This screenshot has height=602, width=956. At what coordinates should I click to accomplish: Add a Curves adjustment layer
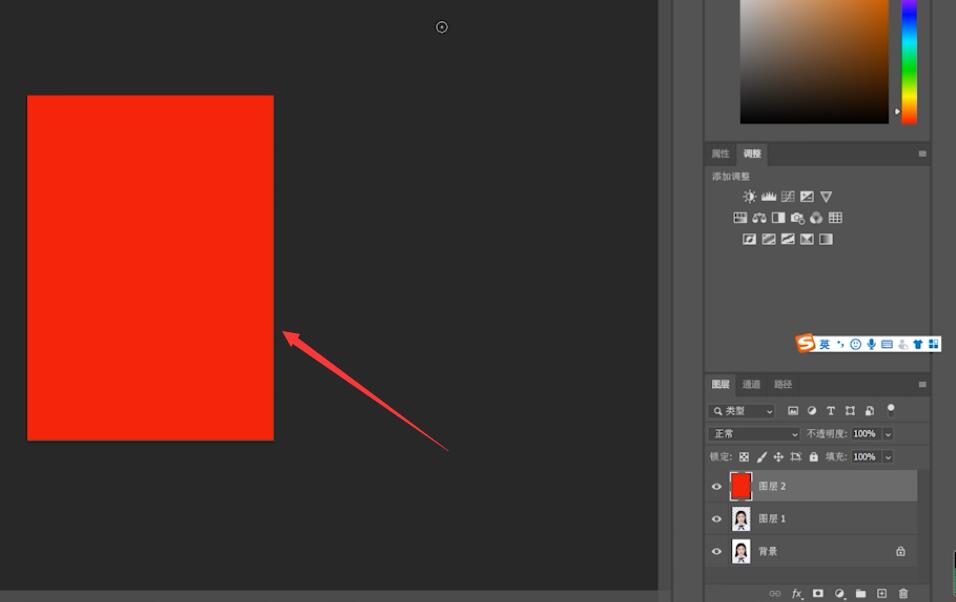(x=788, y=196)
